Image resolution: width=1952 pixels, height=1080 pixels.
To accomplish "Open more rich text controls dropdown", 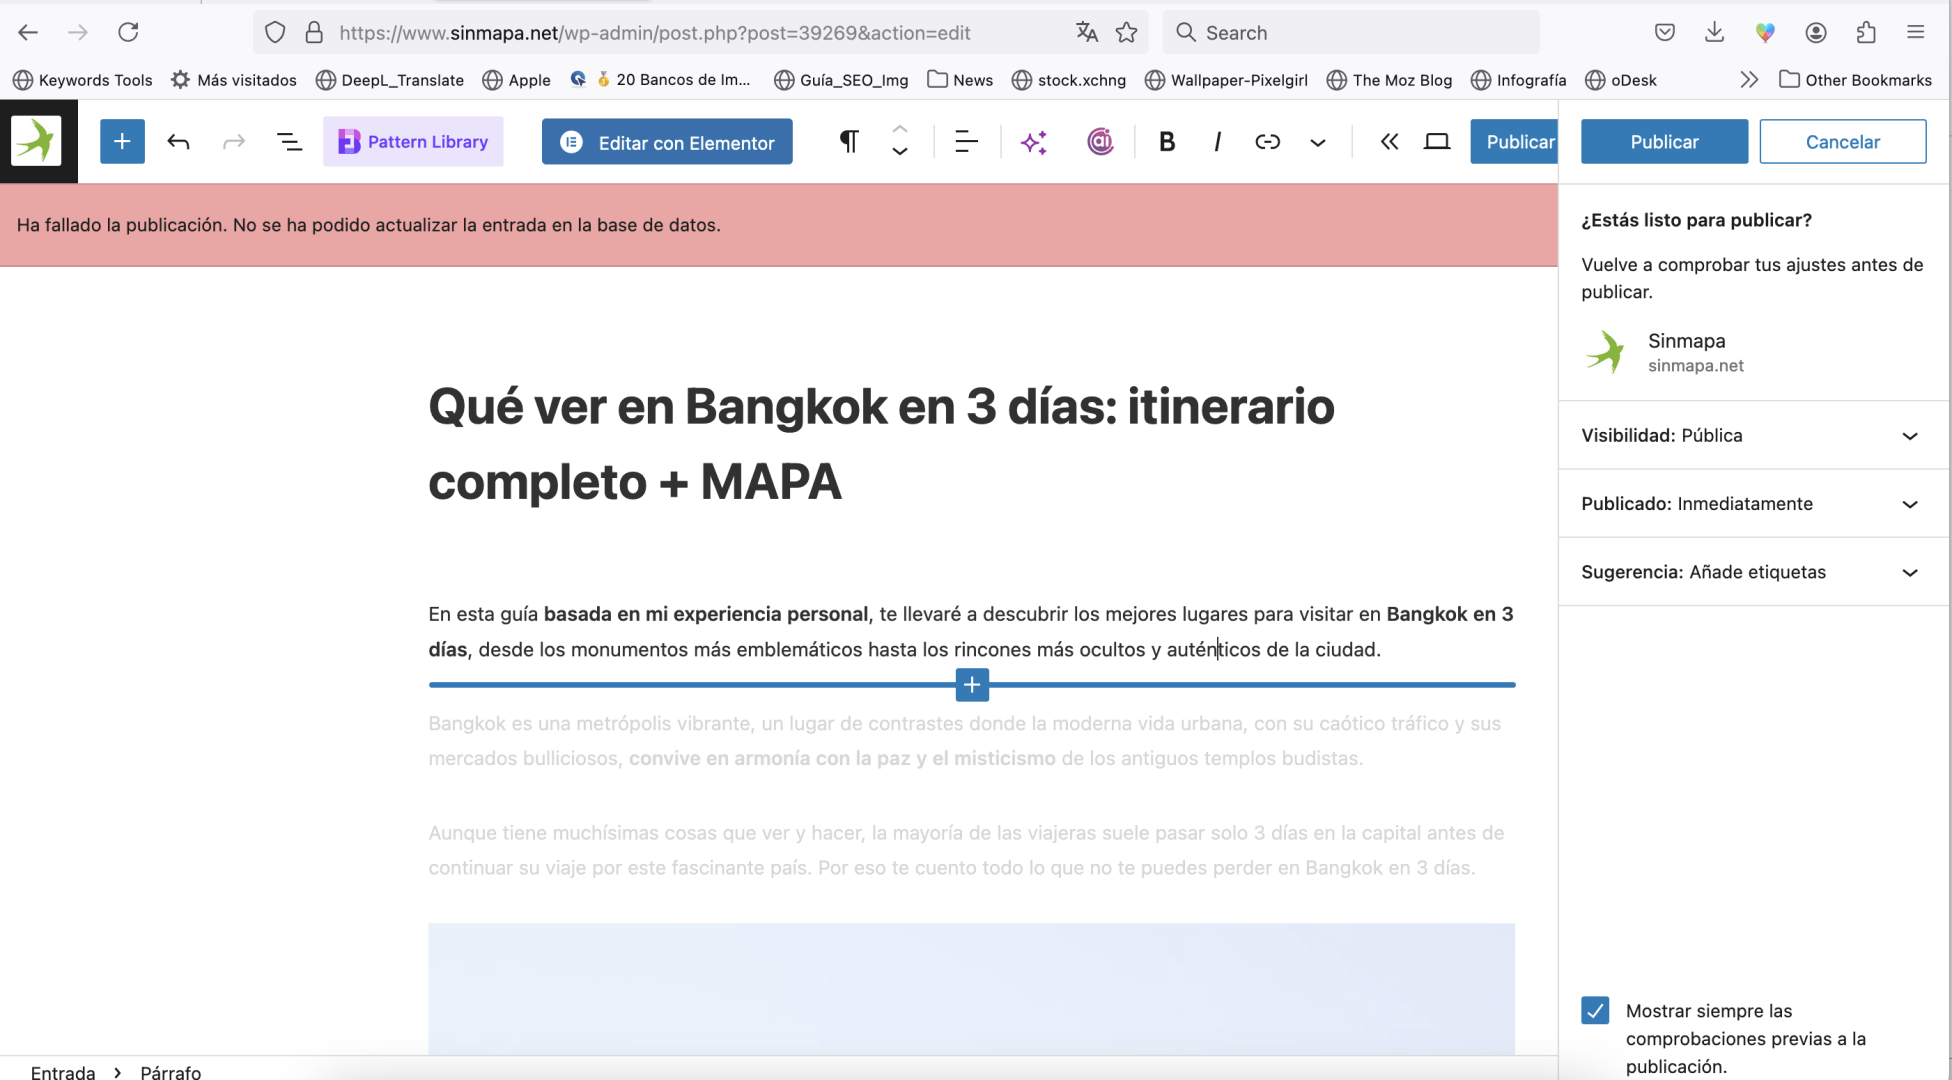I will (1318, 142).
